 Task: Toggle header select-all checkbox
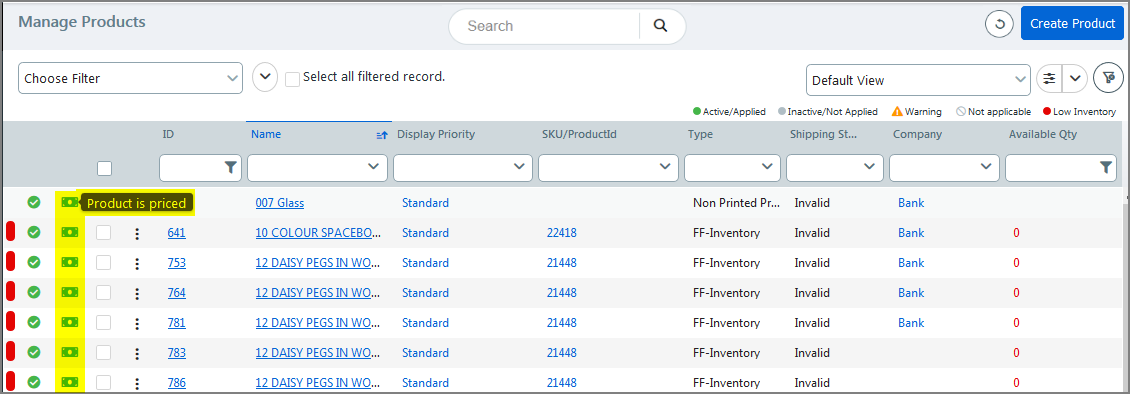(x=104, y=169)
